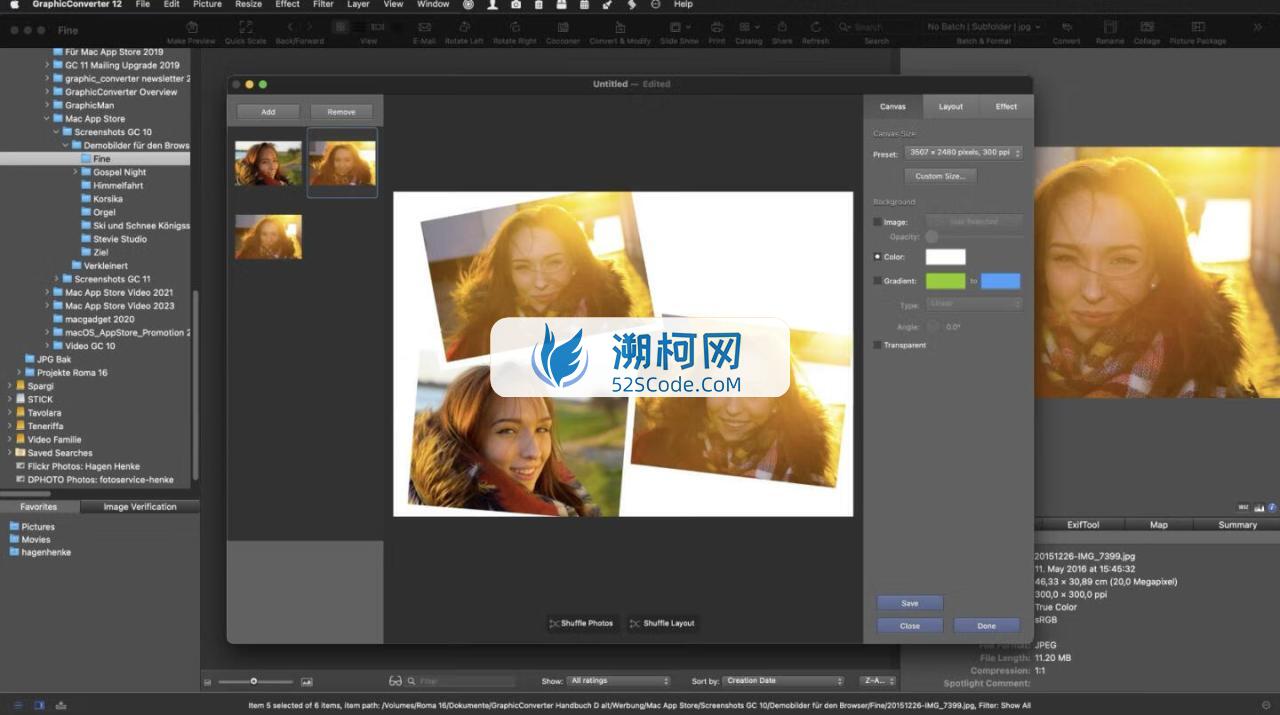This screenshot has height=715, width=1280.
Task: Select the Color background radio button
Action: [x=878, y=257]
